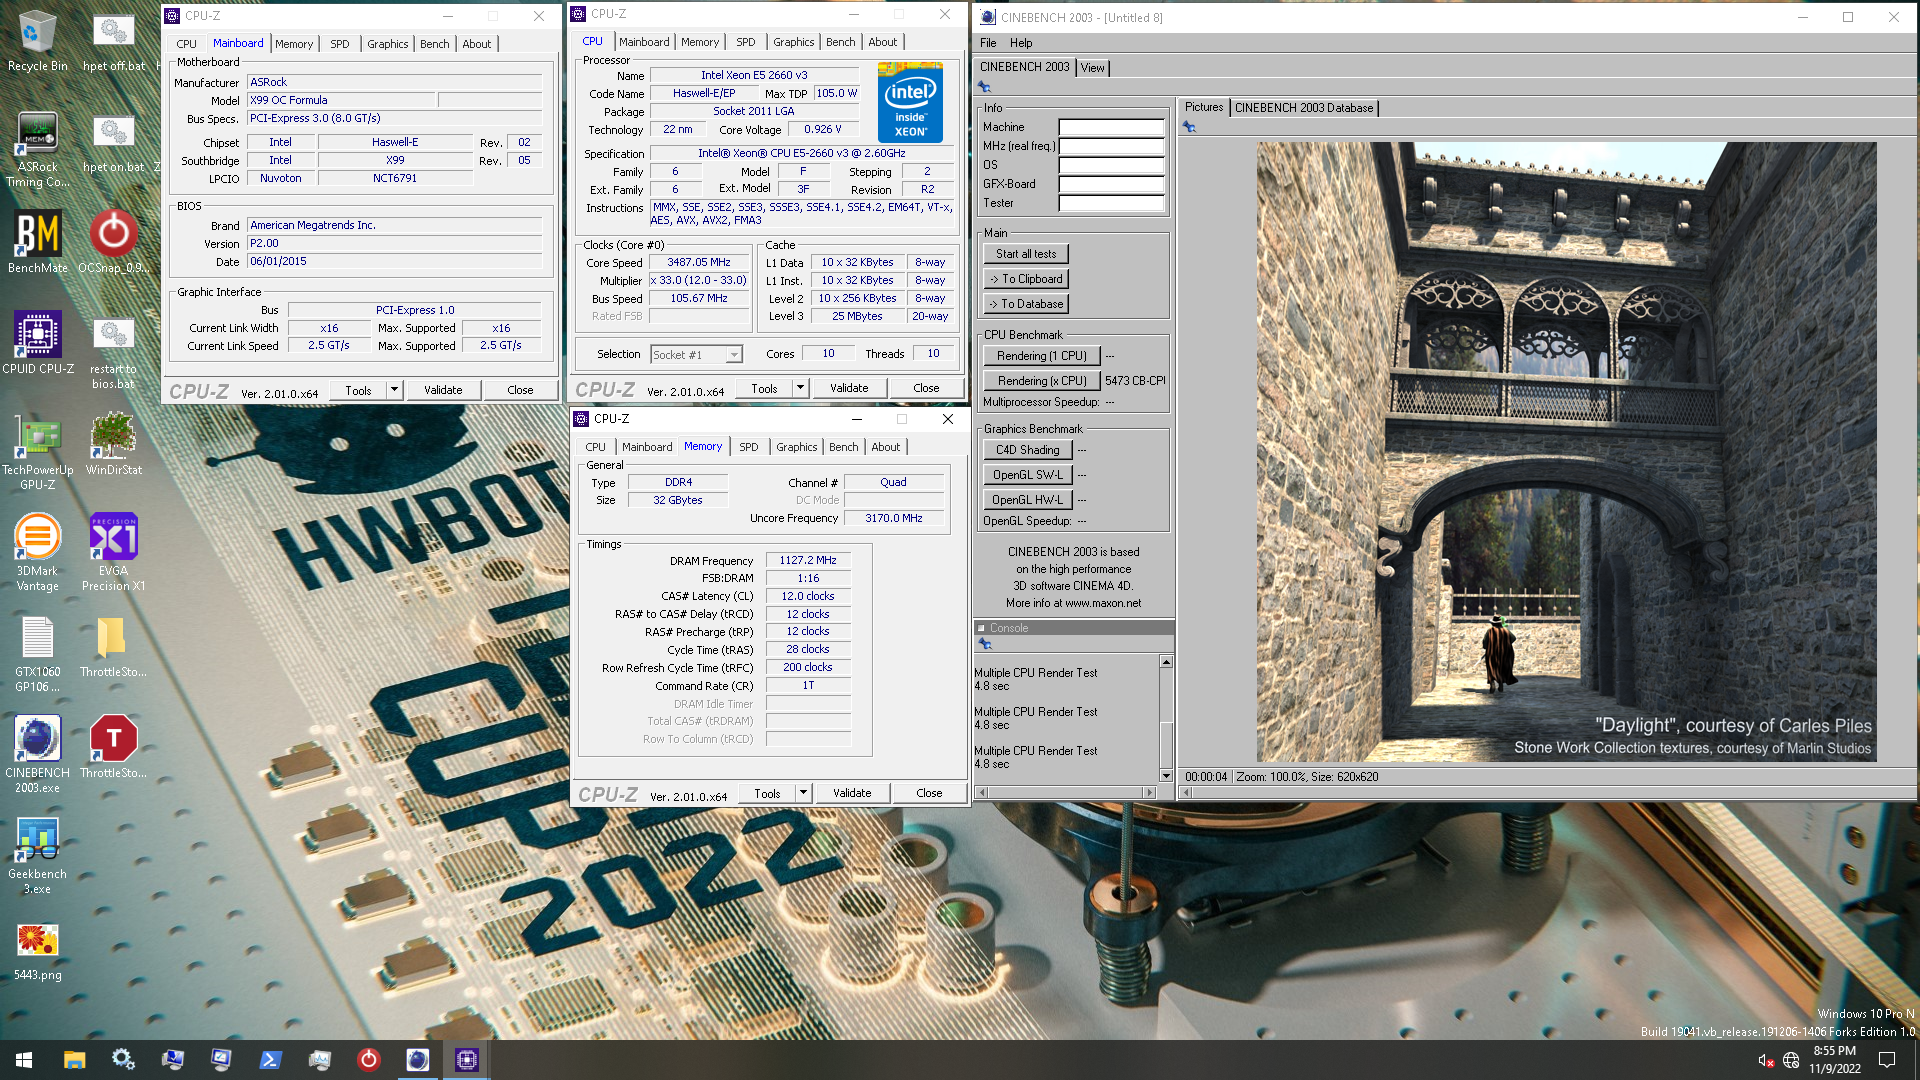Click console vertical scrollbar up arrow
The width and height of the screenshot is (1920, 1080).
point(1166,662)
